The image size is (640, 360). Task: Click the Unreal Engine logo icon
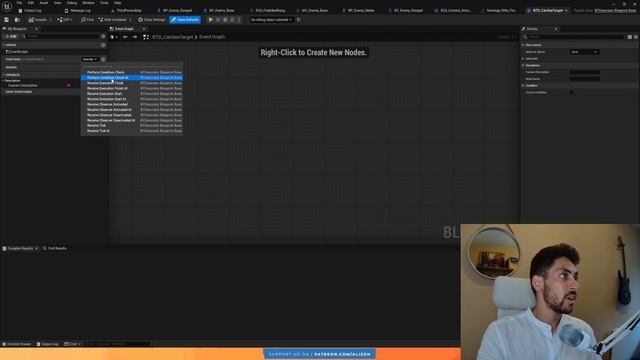(7, 7)
